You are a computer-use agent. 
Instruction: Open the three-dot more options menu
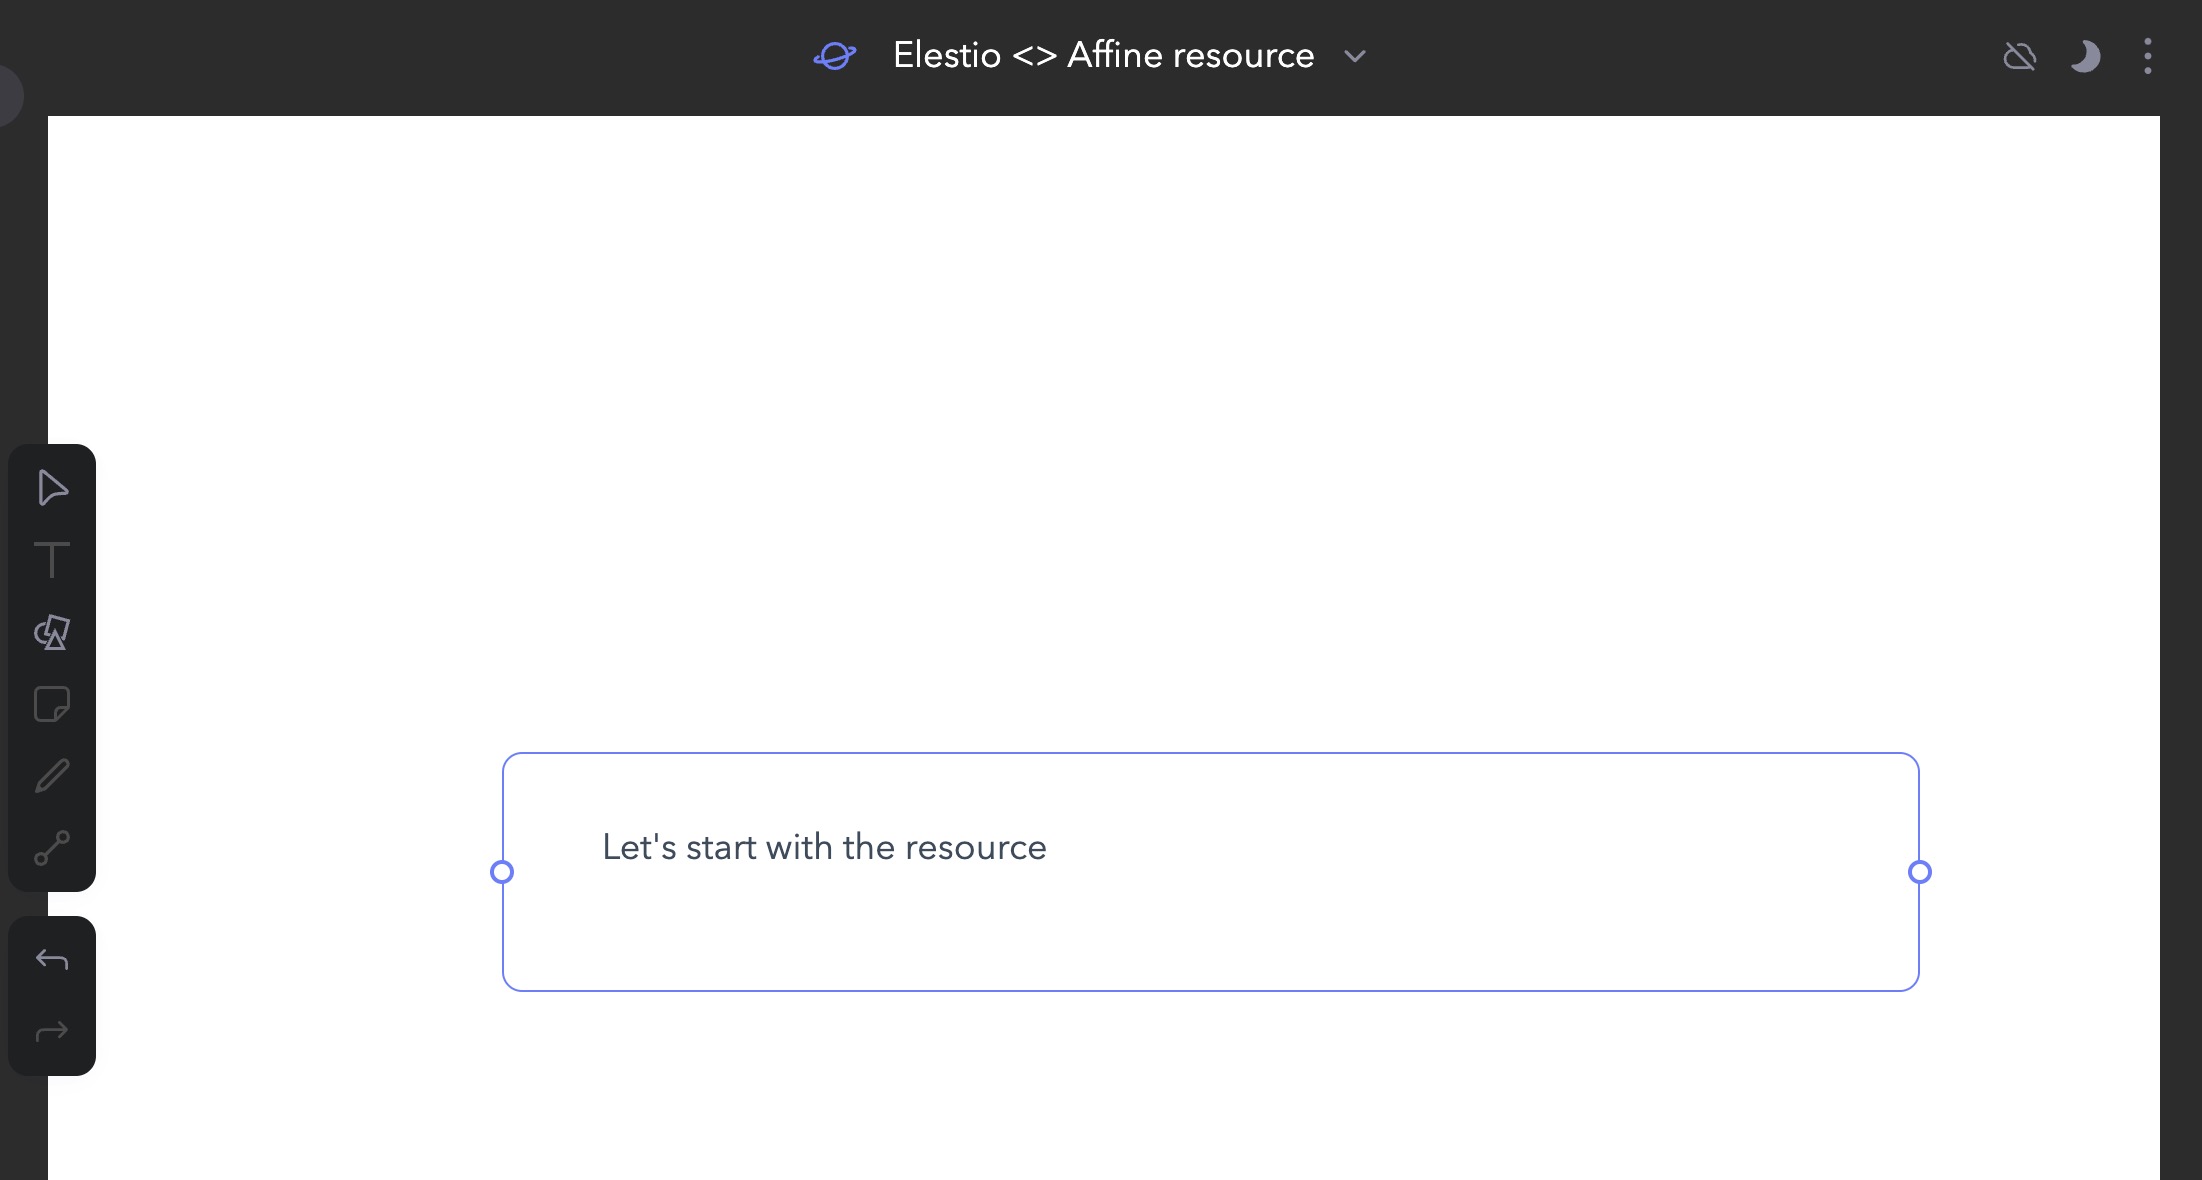(2148, 56)
